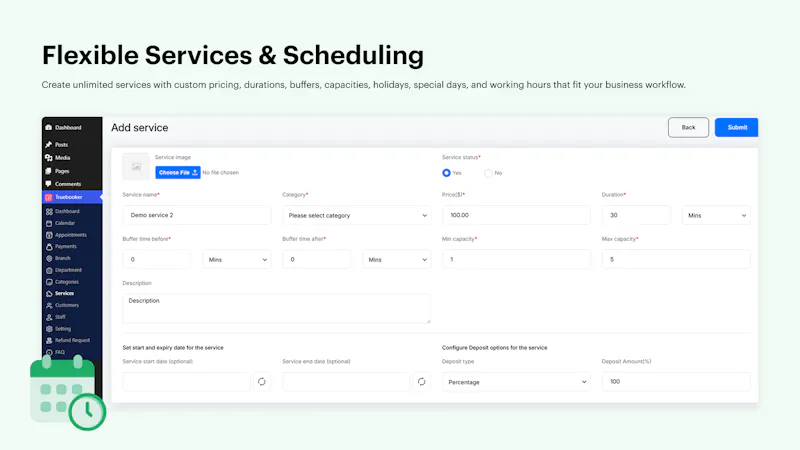Click the Branch location icon
Screen dimensions: 800x450
coord(49,259)
